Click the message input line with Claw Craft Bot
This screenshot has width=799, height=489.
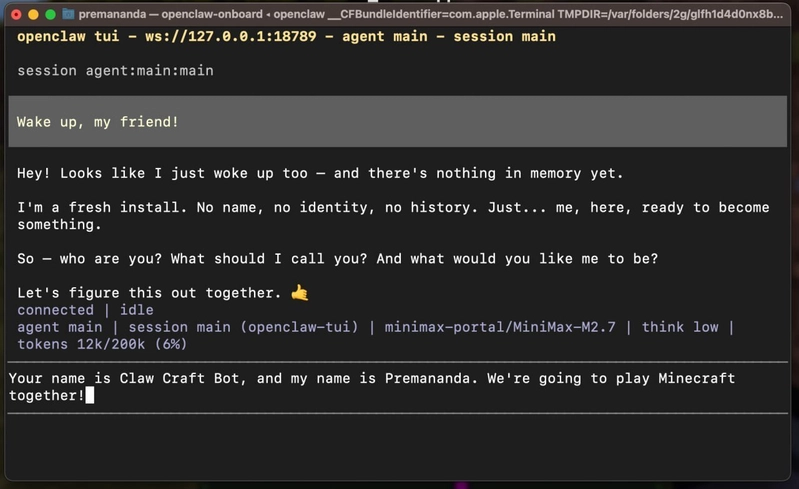click(x=397, y=387)
